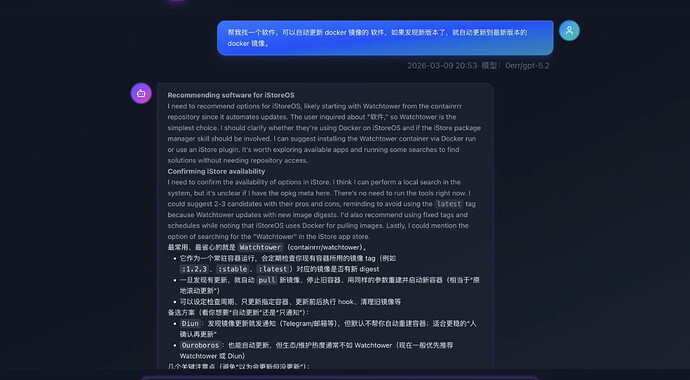The height and width of the screenshot is (380, 690).
Task: Click the chat input box at bottom
Action: (339, 378)
